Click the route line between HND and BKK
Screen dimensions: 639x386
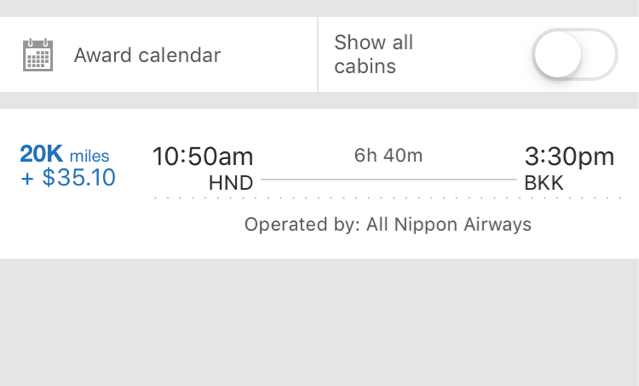pos(389,179)
